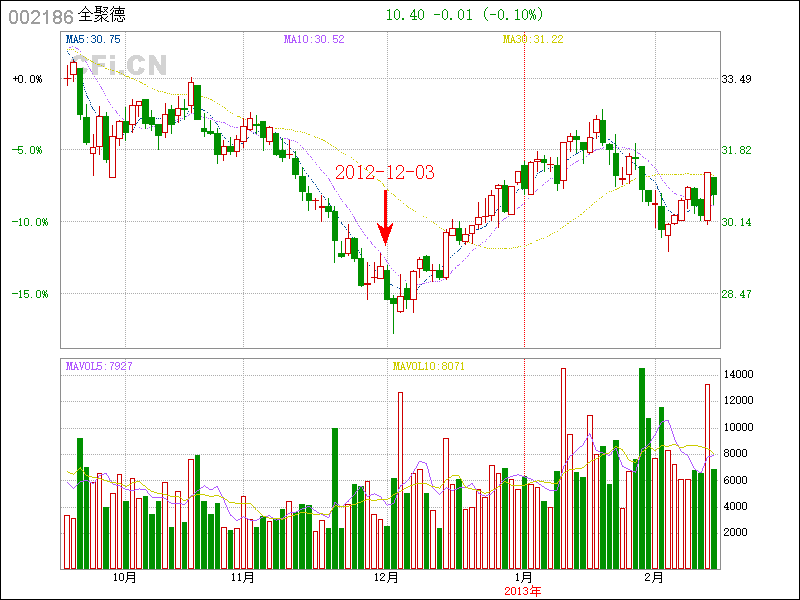The height and width of the screenshot is (600, 800).
Task: Click the 2013年 year marker
Action: 523,590
